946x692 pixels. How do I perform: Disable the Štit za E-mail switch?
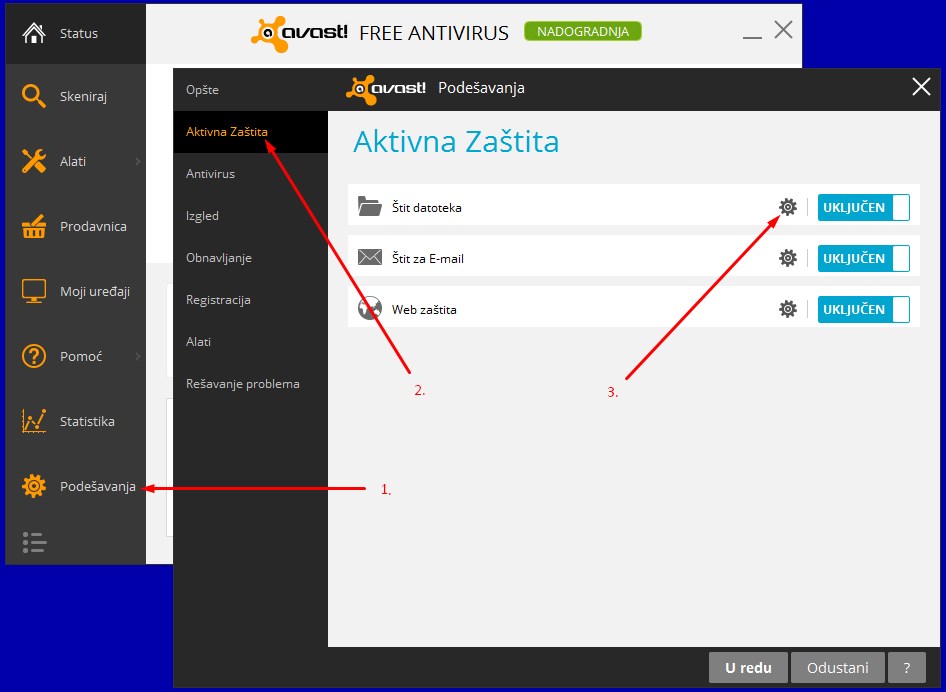(863, 258)
